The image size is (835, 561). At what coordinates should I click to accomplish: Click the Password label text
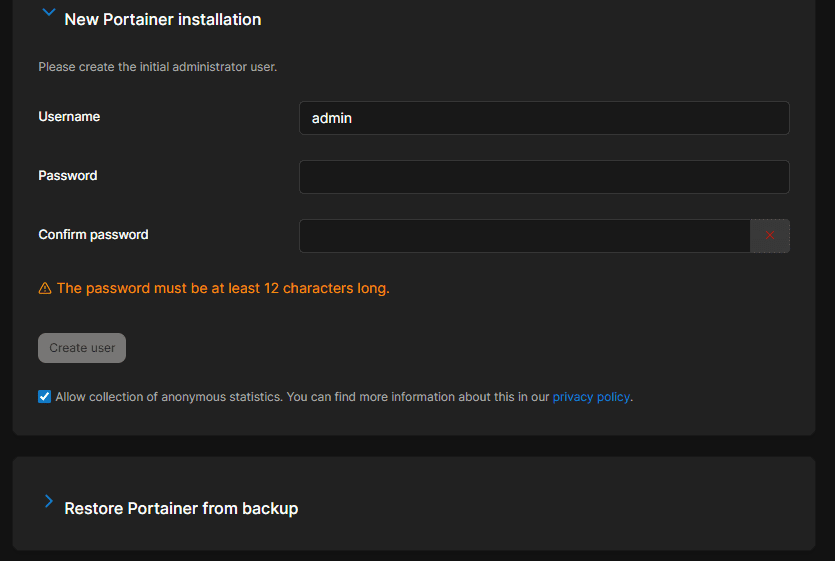[68, 176]
